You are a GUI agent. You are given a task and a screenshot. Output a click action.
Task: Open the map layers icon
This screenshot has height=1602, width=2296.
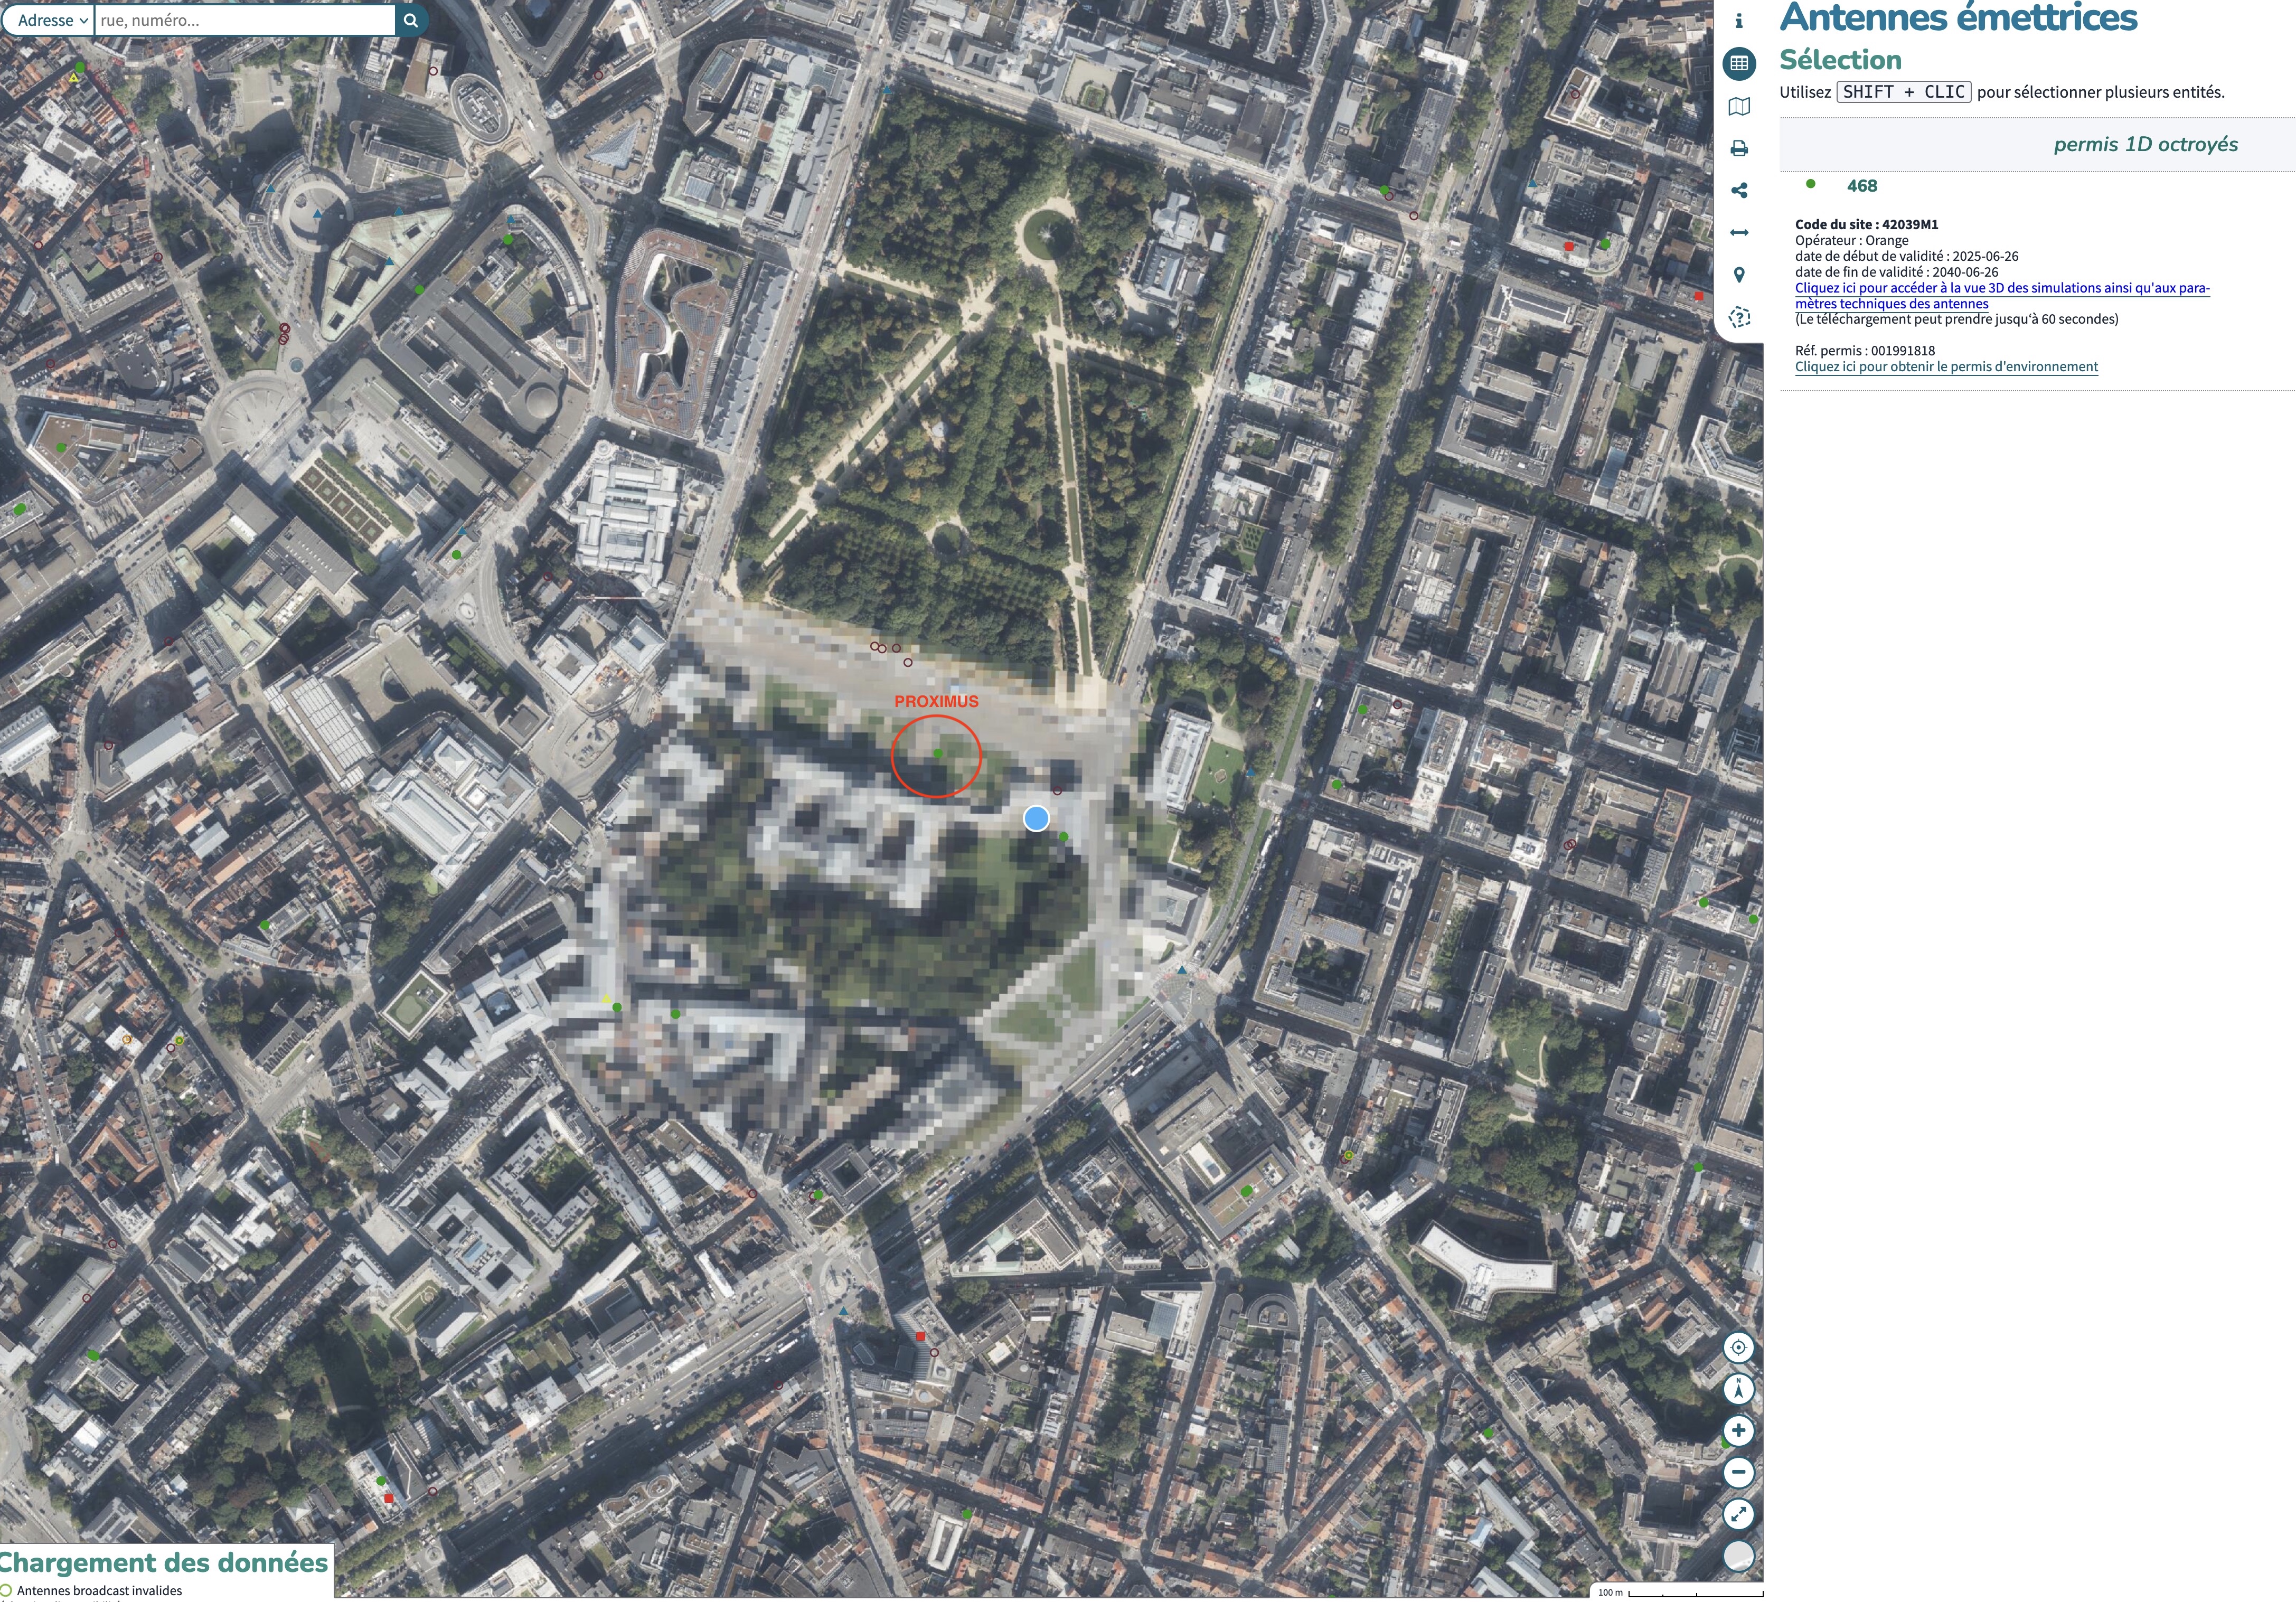(x=1739, y=106)
